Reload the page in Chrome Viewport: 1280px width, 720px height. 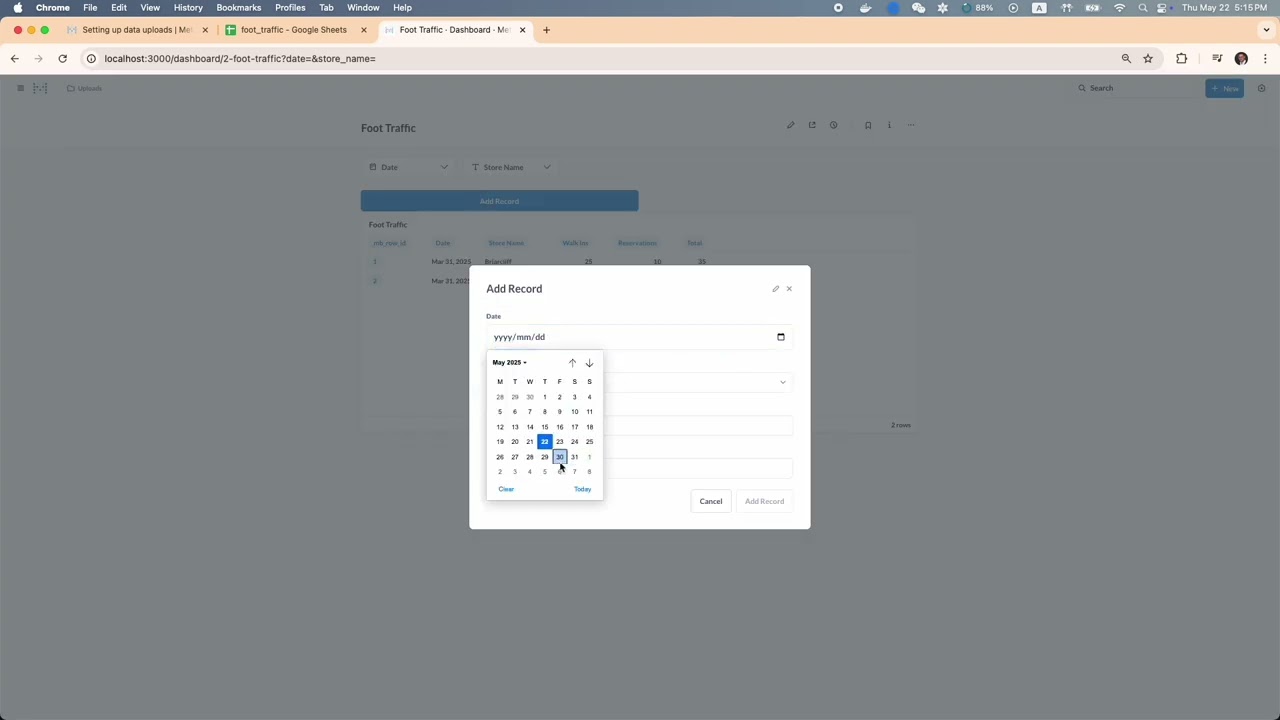(x=62, y=58)
